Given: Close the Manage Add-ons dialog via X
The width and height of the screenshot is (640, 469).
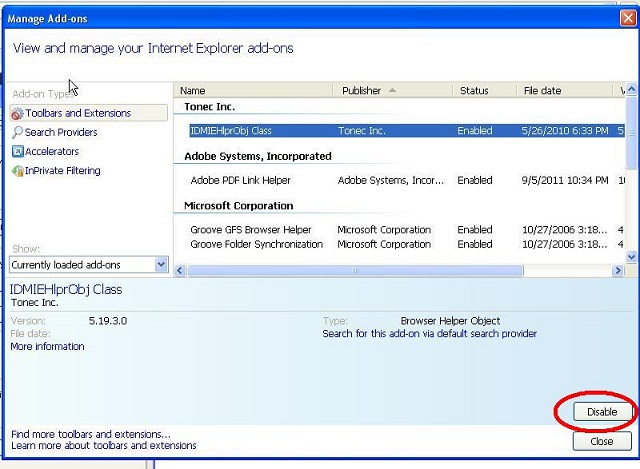Looking at the screenshot, I should [627, 17].
